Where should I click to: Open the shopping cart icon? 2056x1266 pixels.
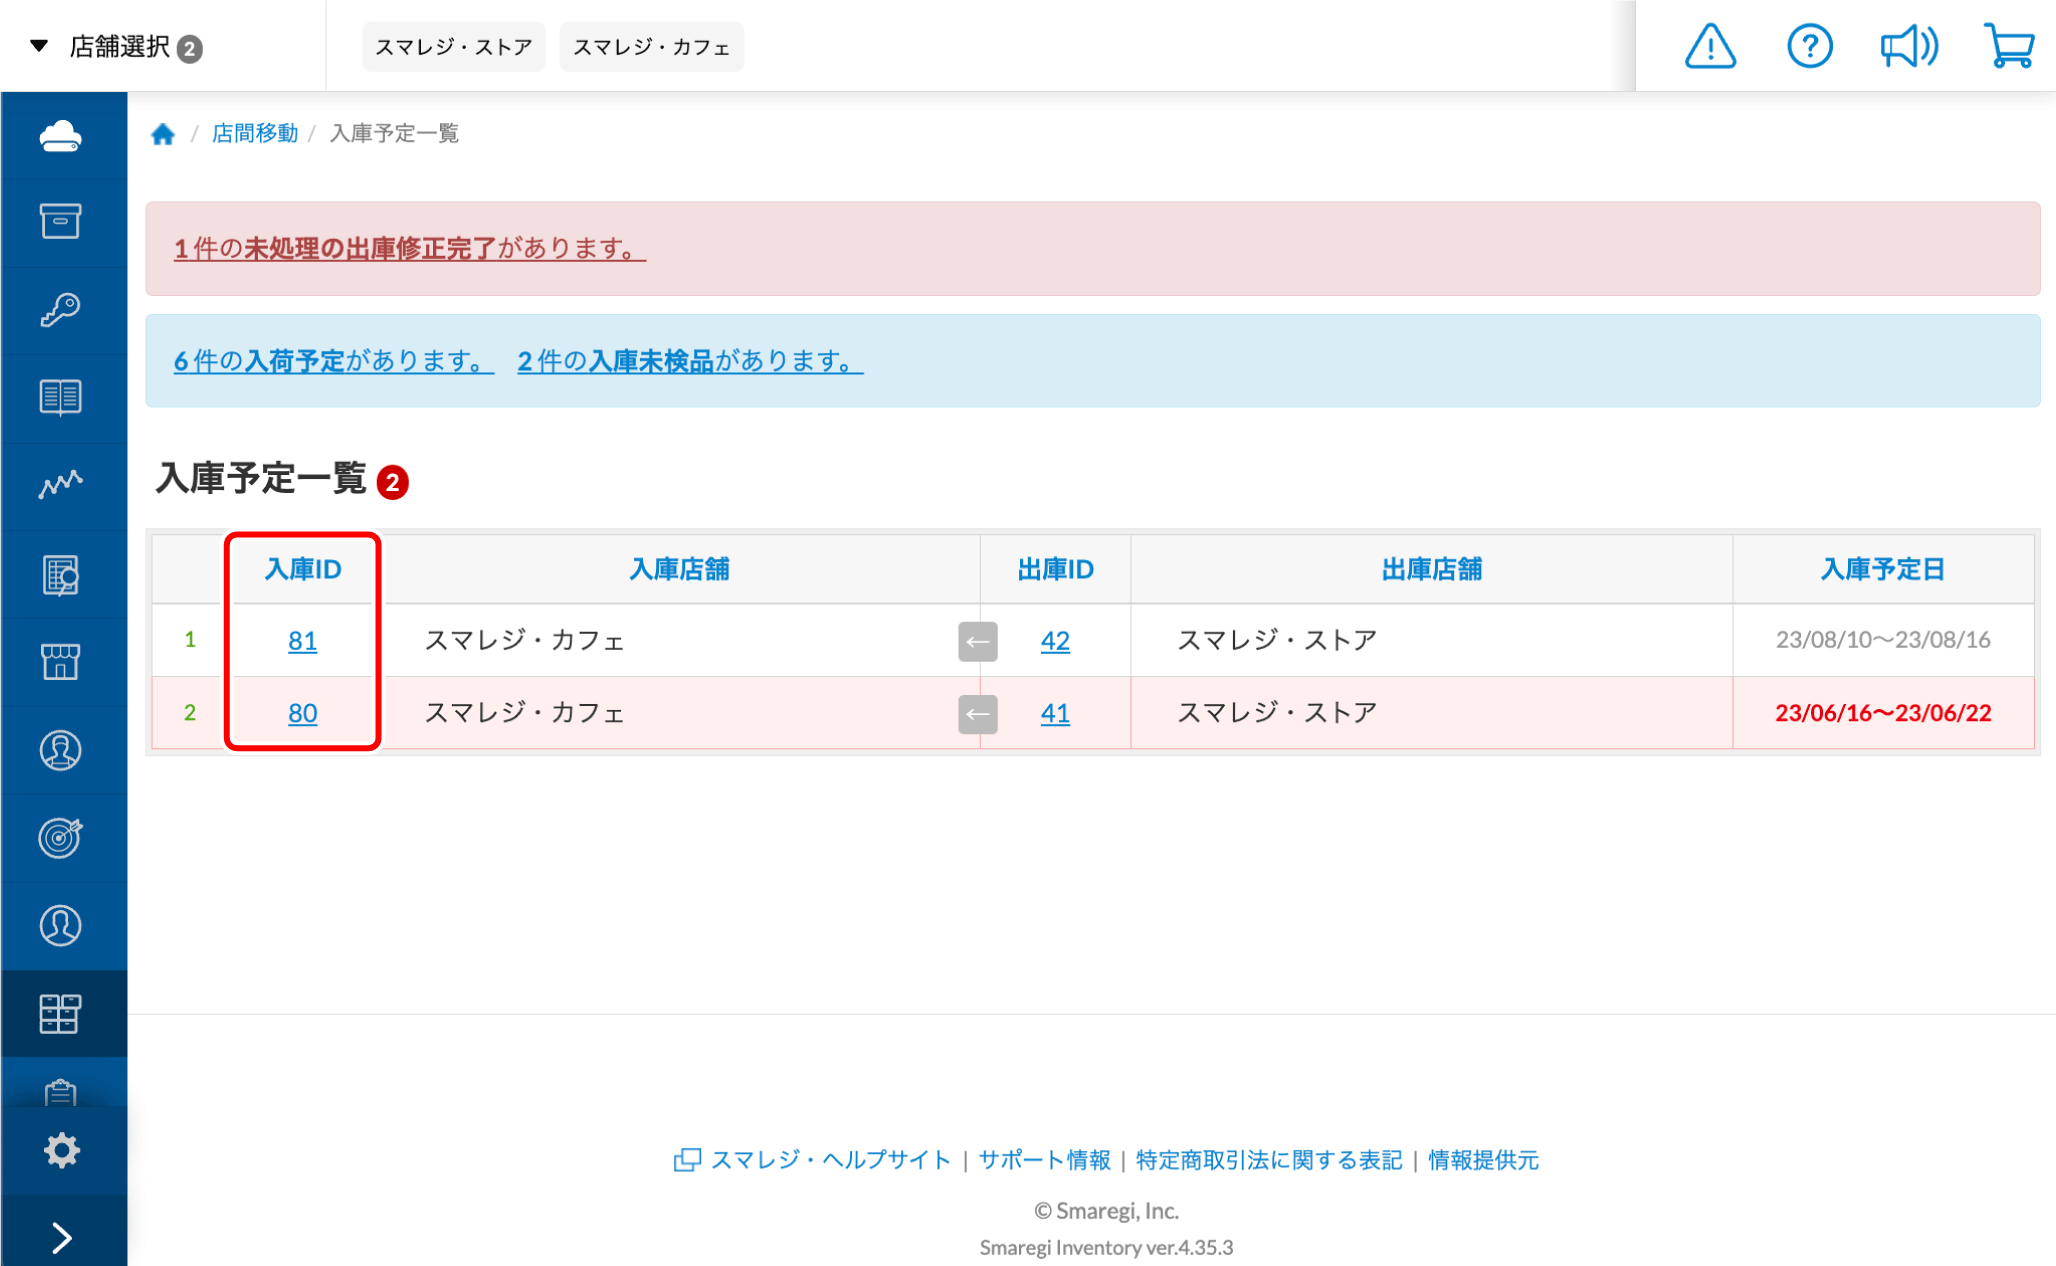(x=2008, y=45)
